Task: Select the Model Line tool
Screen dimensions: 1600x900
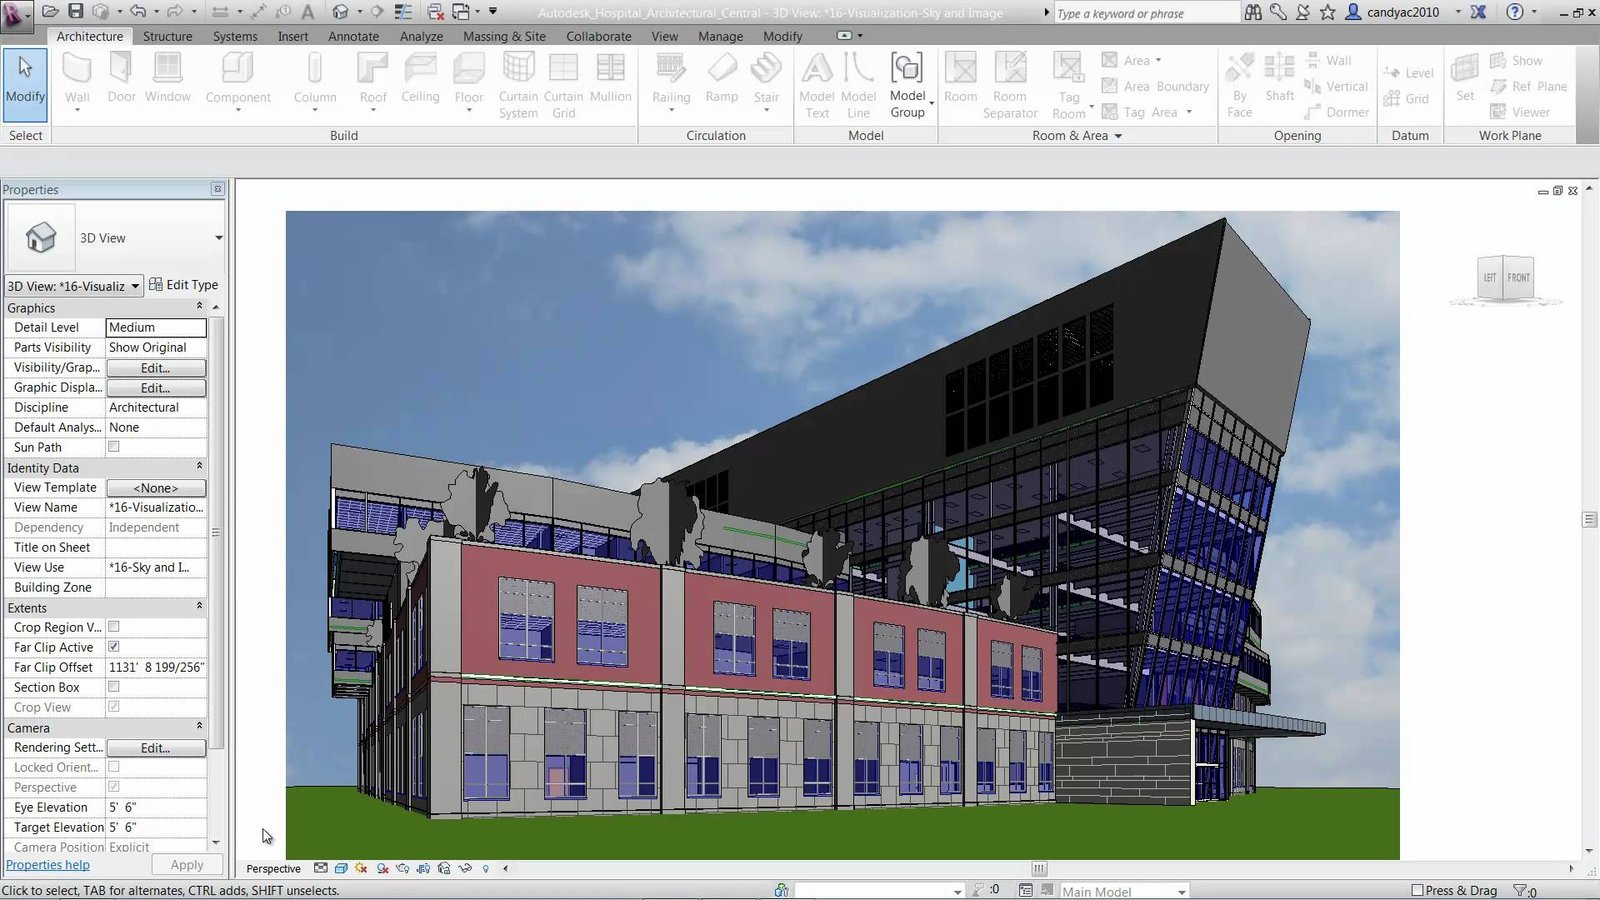Action: point(858,86)
